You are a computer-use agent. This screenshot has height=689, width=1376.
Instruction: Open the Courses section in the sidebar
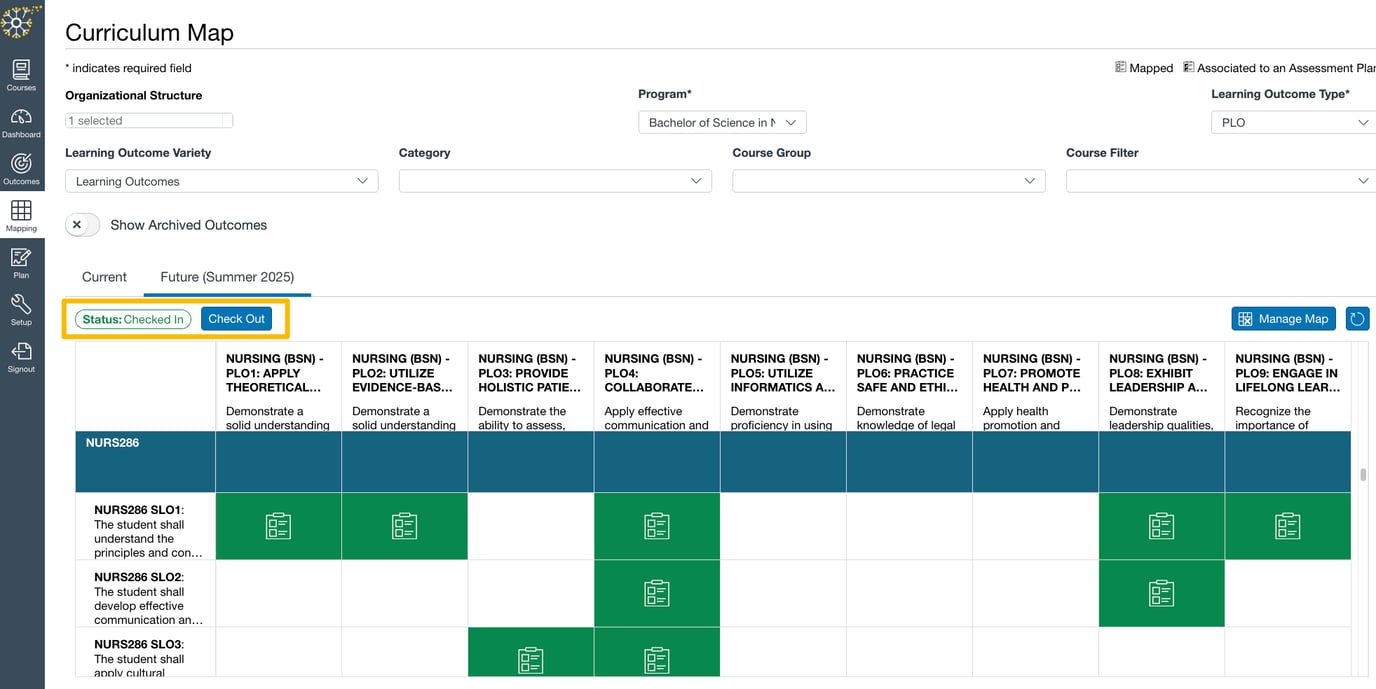(20, 70)
